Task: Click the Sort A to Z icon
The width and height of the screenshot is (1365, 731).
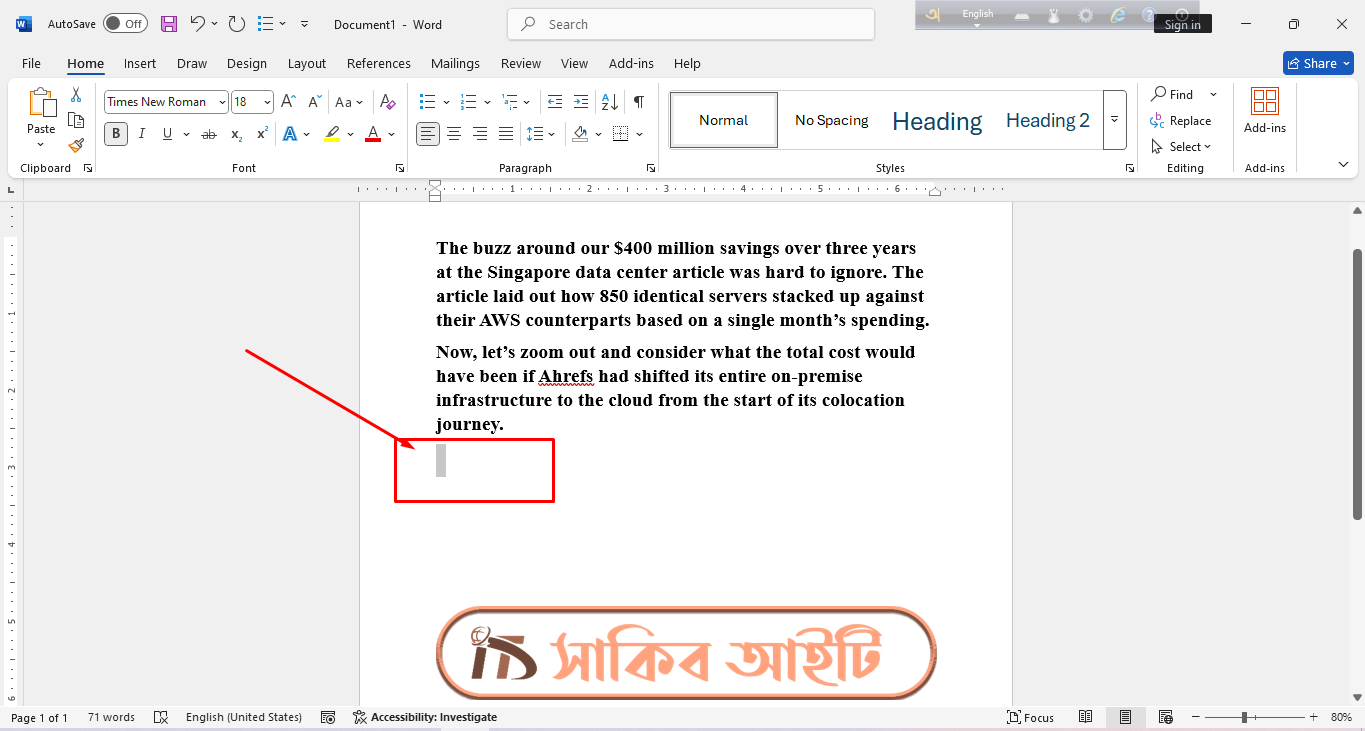Action: [x=609, y=102]
